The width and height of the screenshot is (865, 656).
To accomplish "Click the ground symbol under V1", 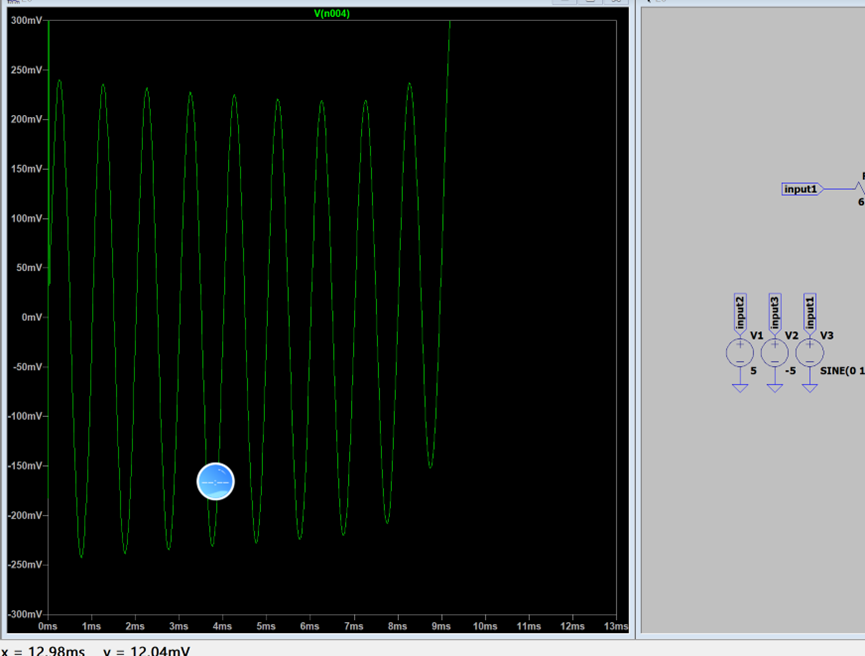I will (740, 388).
